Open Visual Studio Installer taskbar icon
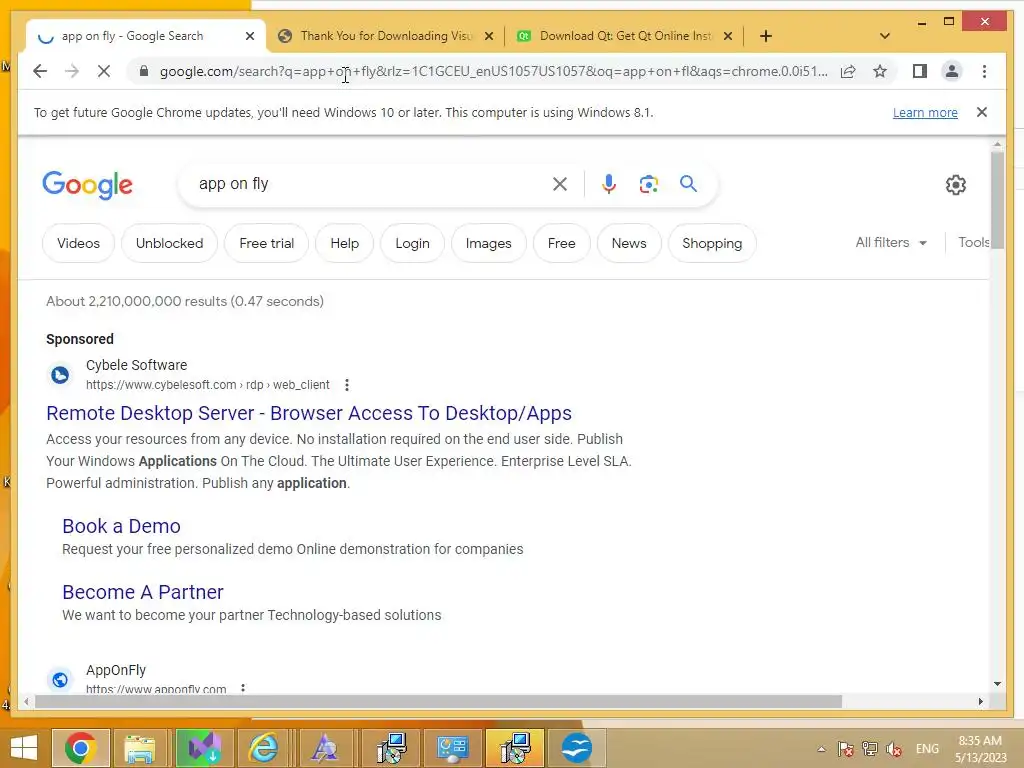1024x768 pixels. [x=203, y=748]
